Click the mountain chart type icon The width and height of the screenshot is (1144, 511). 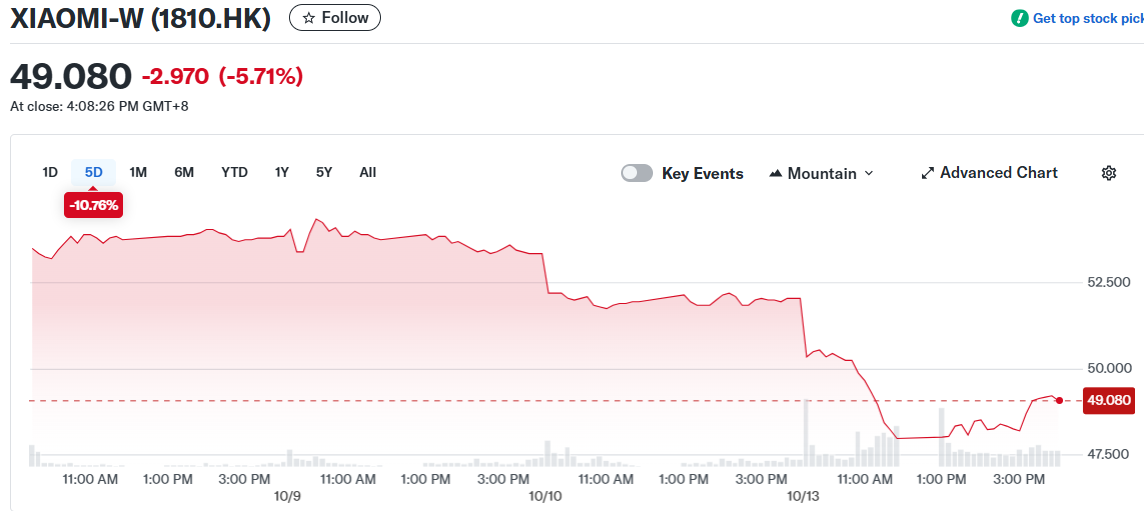pyautogui.click(x=776, y=173)
